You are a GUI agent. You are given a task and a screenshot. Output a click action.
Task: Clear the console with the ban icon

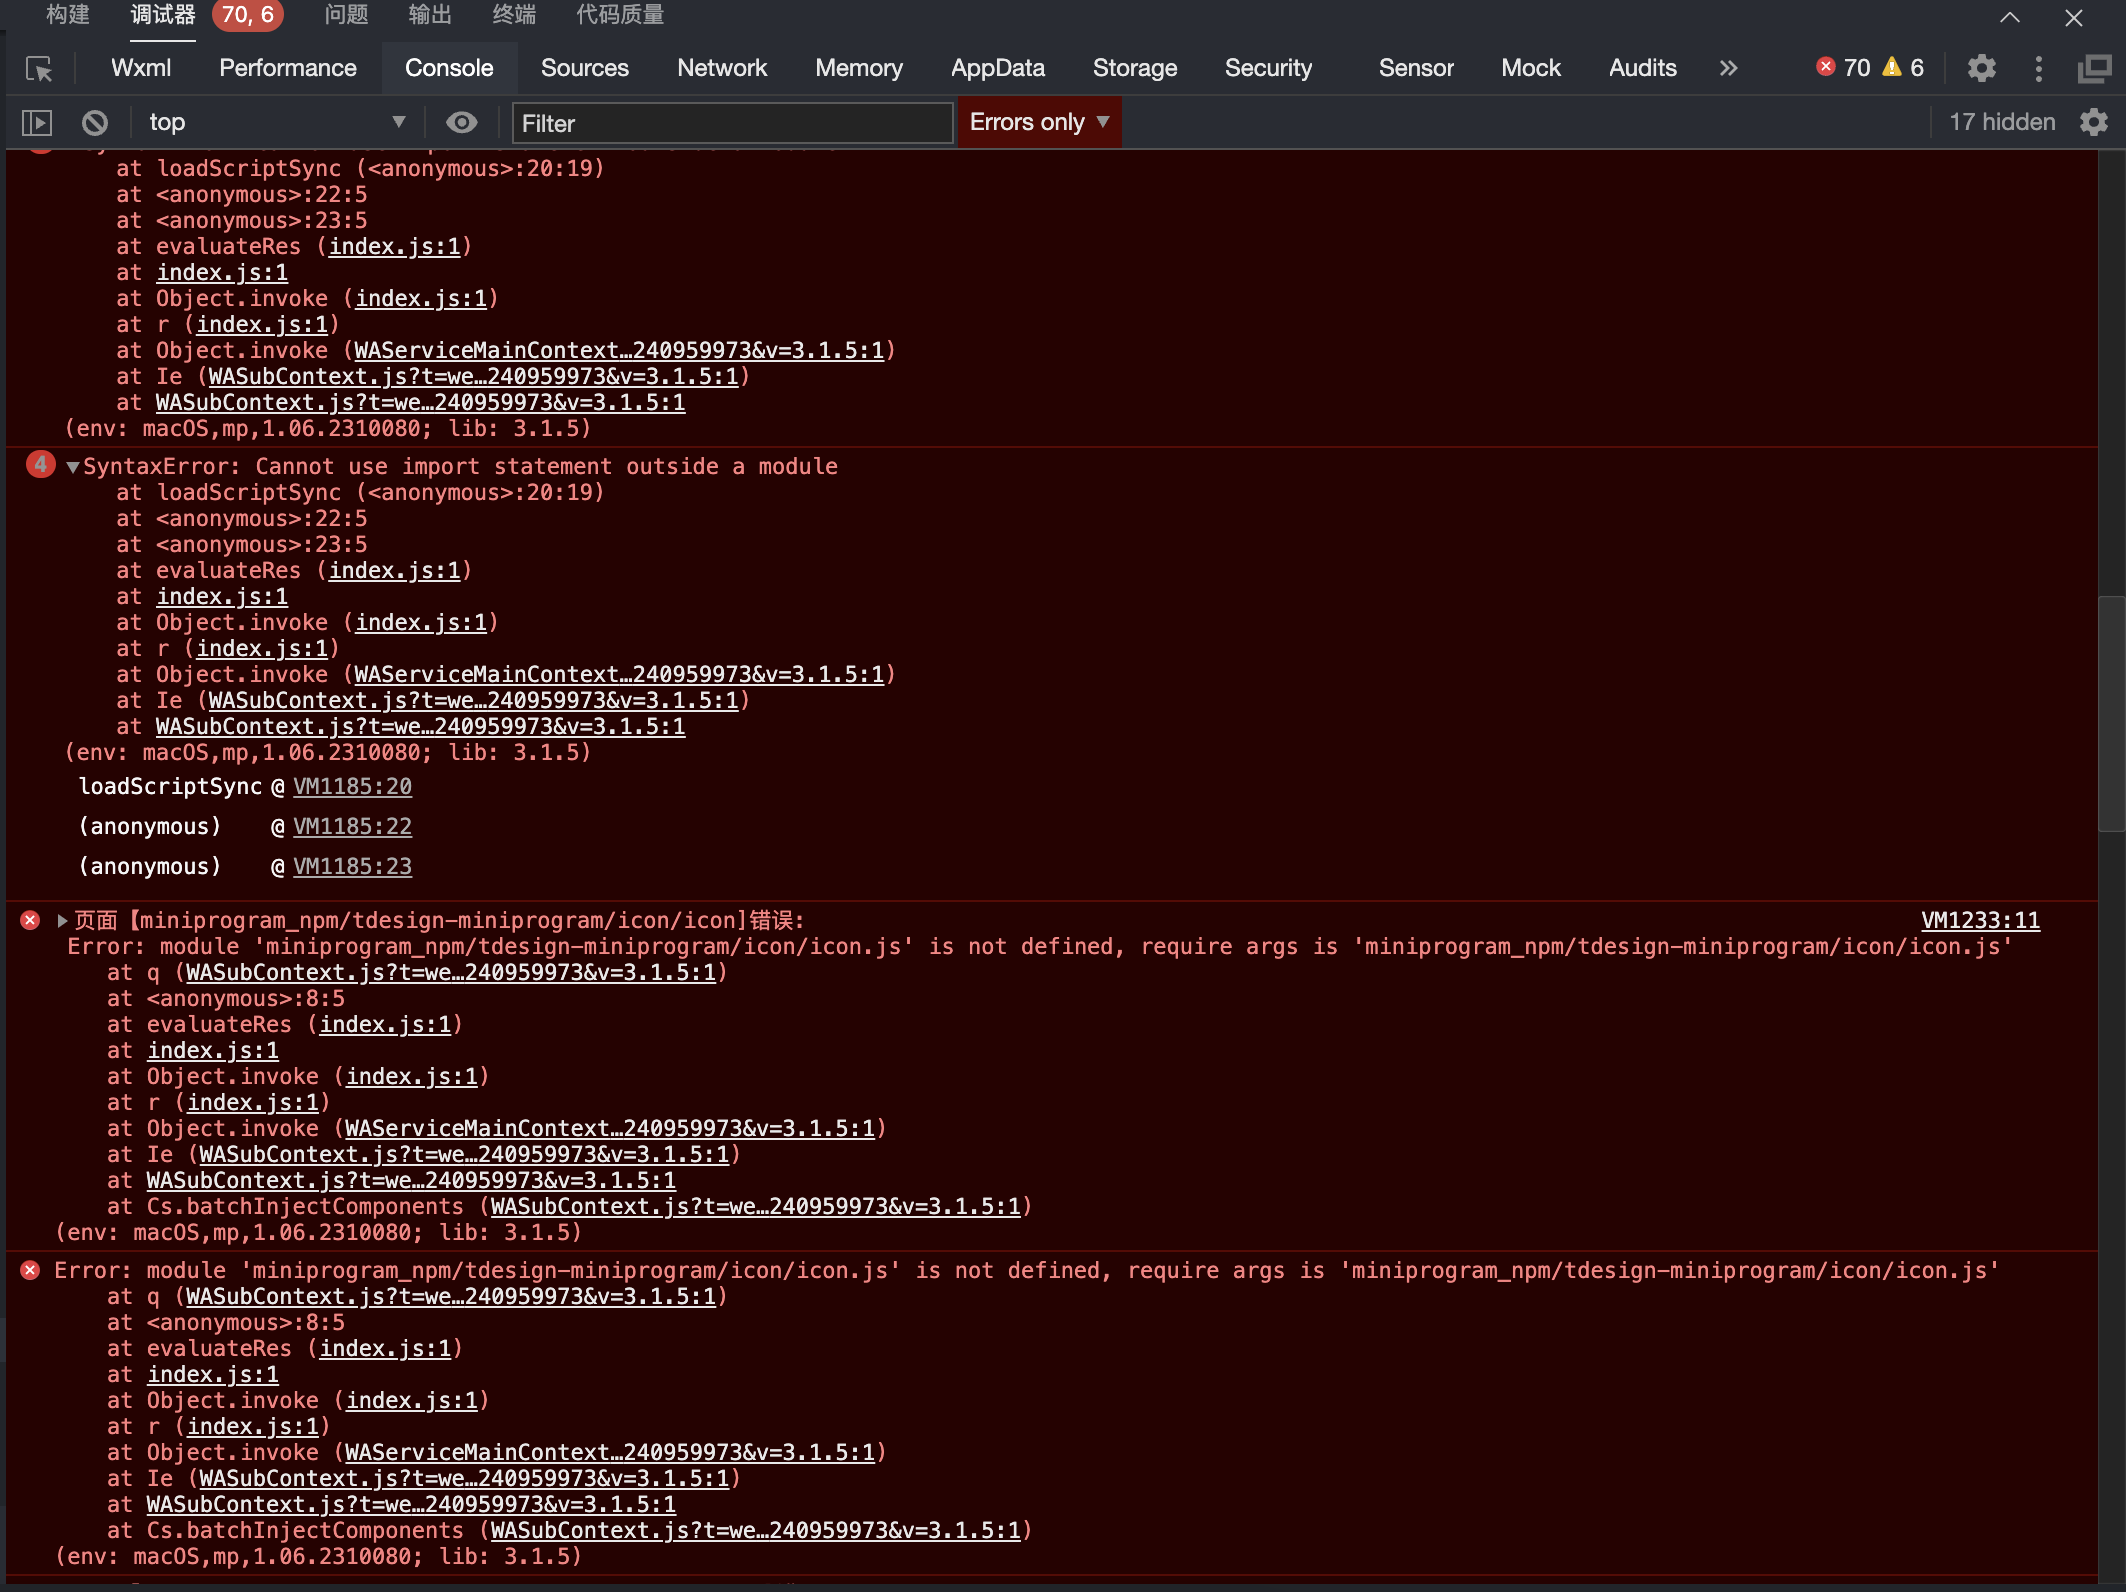point(95,123)
